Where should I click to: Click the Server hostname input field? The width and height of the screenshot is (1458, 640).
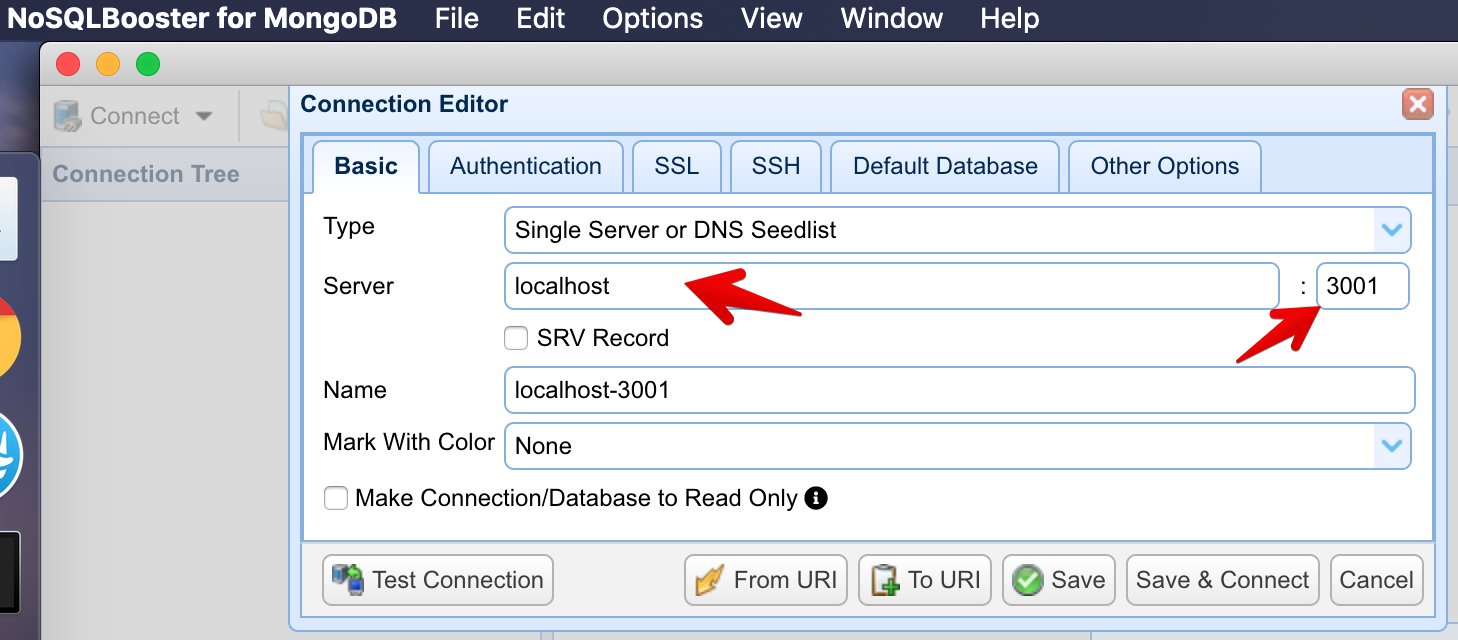890,286
